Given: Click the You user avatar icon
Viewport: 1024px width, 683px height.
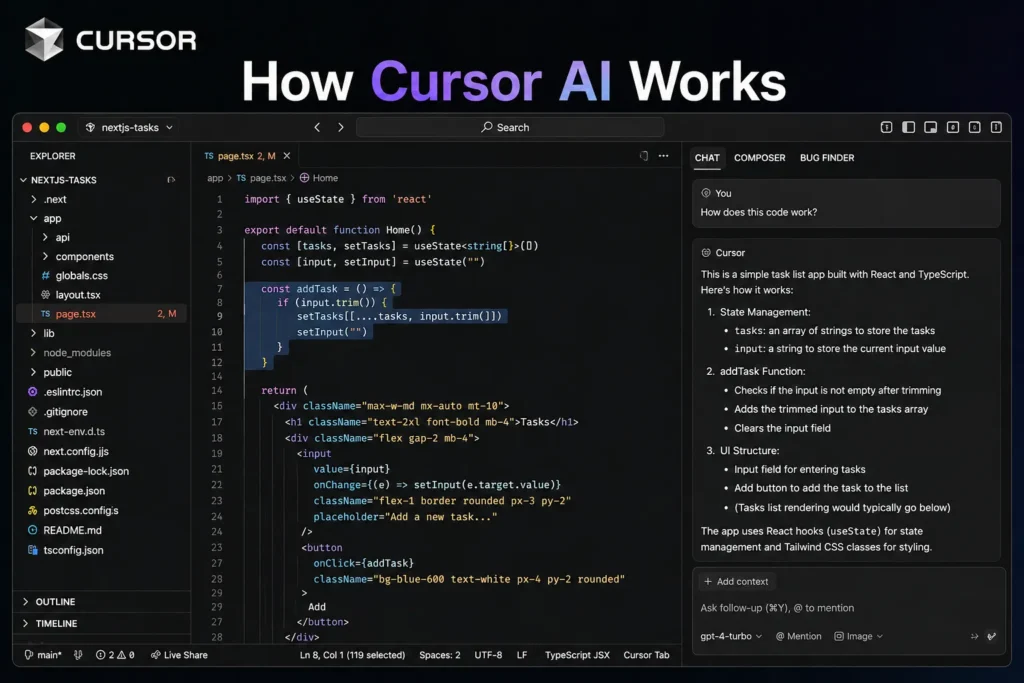Looking at the screenshot, I should coord(705,193).
